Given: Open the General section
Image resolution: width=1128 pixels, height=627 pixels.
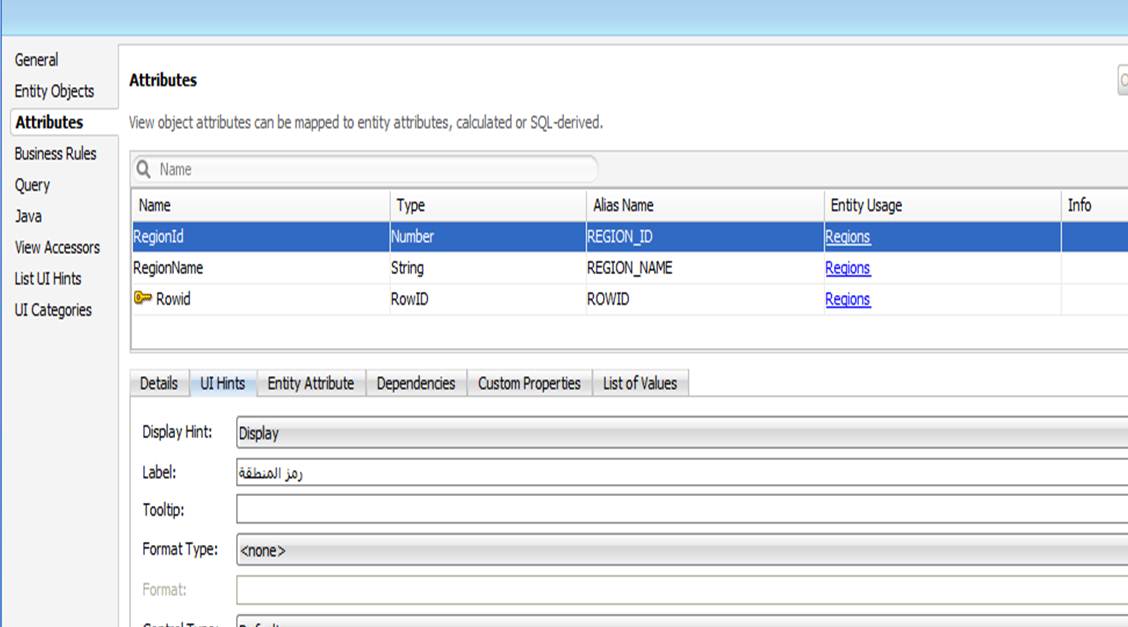Looking at the screenshot, I should (36, 60).
